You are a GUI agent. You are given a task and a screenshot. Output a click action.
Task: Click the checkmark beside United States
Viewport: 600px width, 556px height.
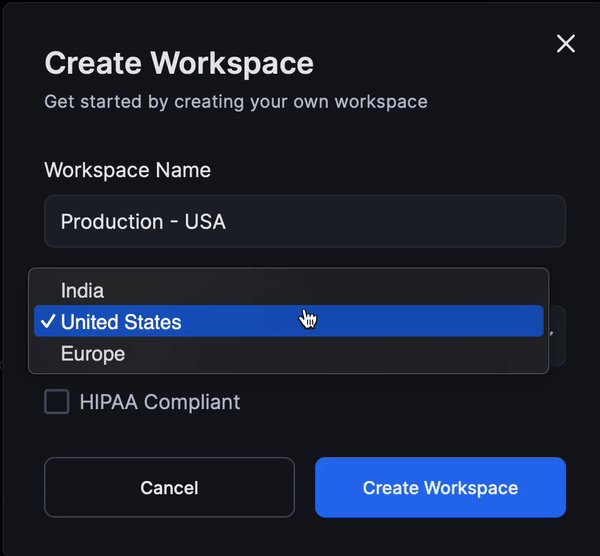47,322
